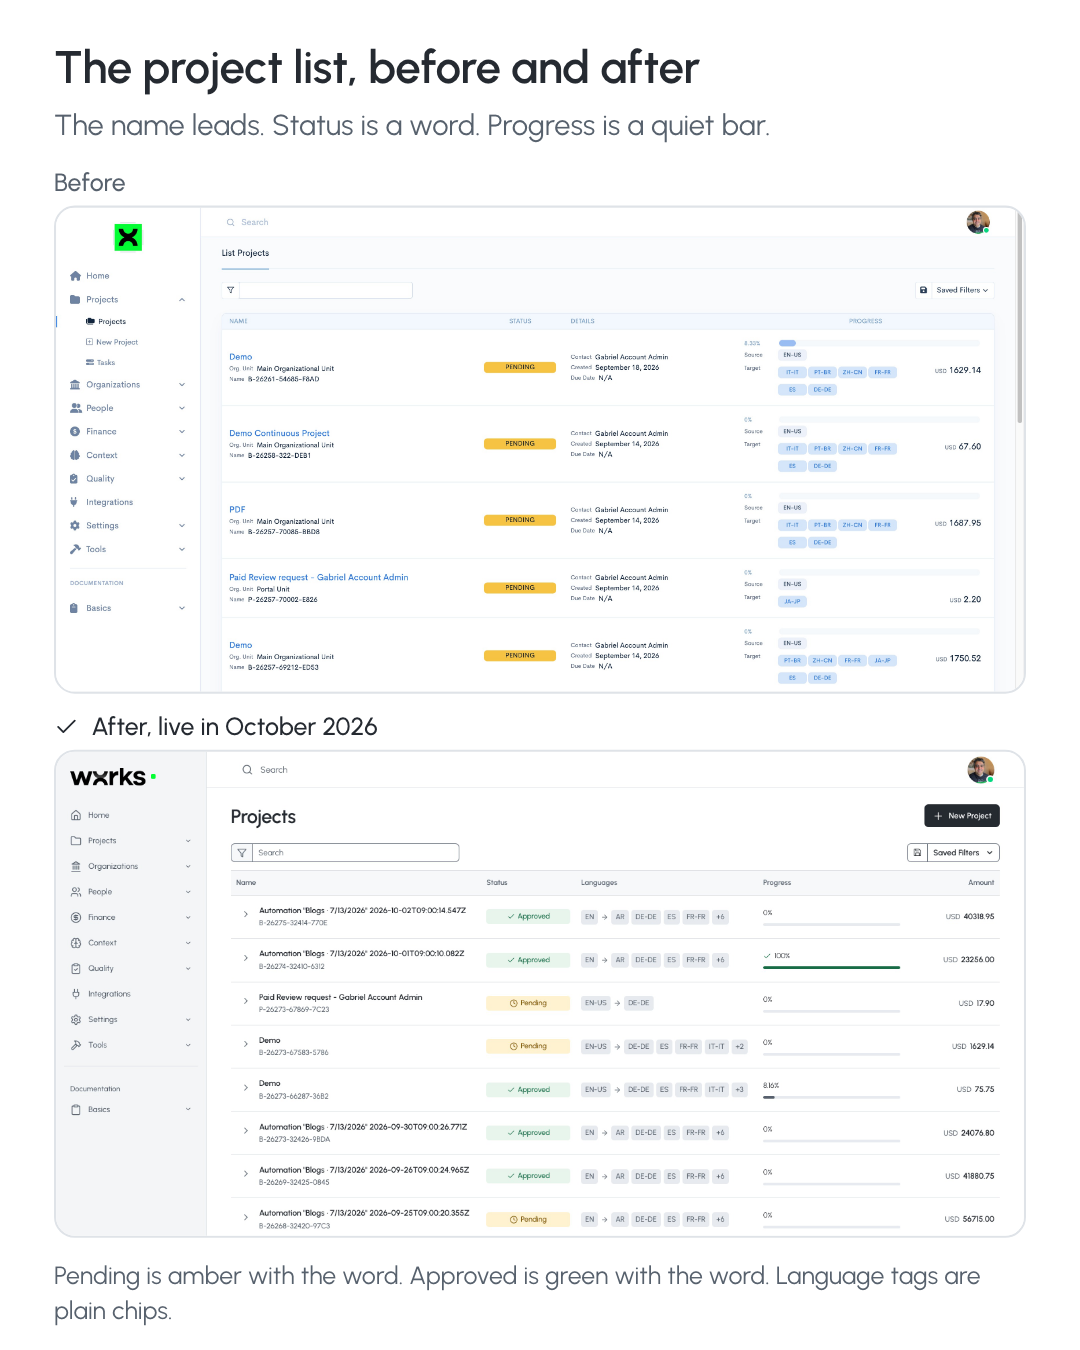Screen dimensions: 1080x1350
Task: Click Finance coin icon in Before sidebar
Action: coord(75,432)
